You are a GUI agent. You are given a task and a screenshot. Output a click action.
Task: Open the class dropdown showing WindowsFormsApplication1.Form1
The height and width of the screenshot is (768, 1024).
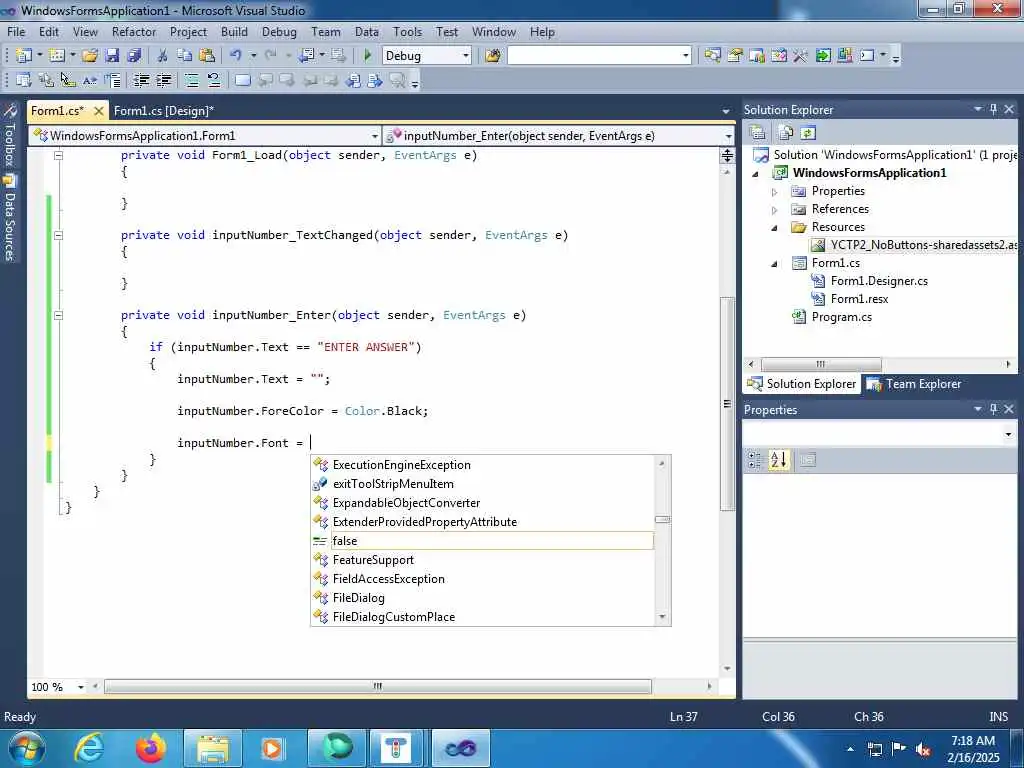click(375, 136)
